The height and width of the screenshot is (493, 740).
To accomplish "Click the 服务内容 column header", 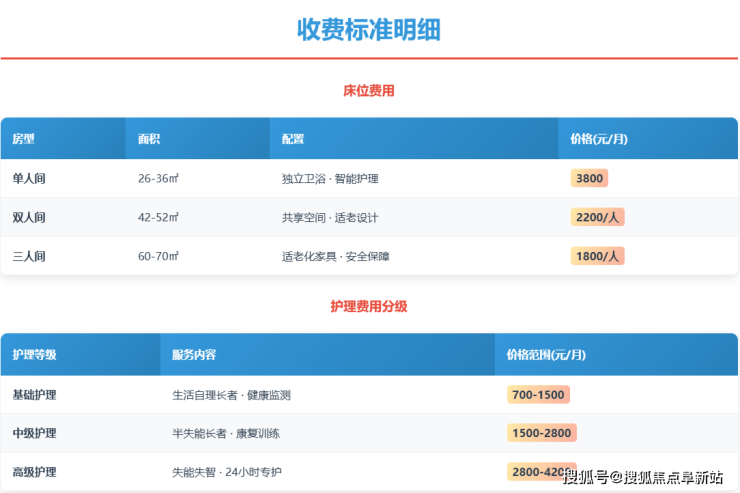I will pyautogui.click(x=194, y=355).
